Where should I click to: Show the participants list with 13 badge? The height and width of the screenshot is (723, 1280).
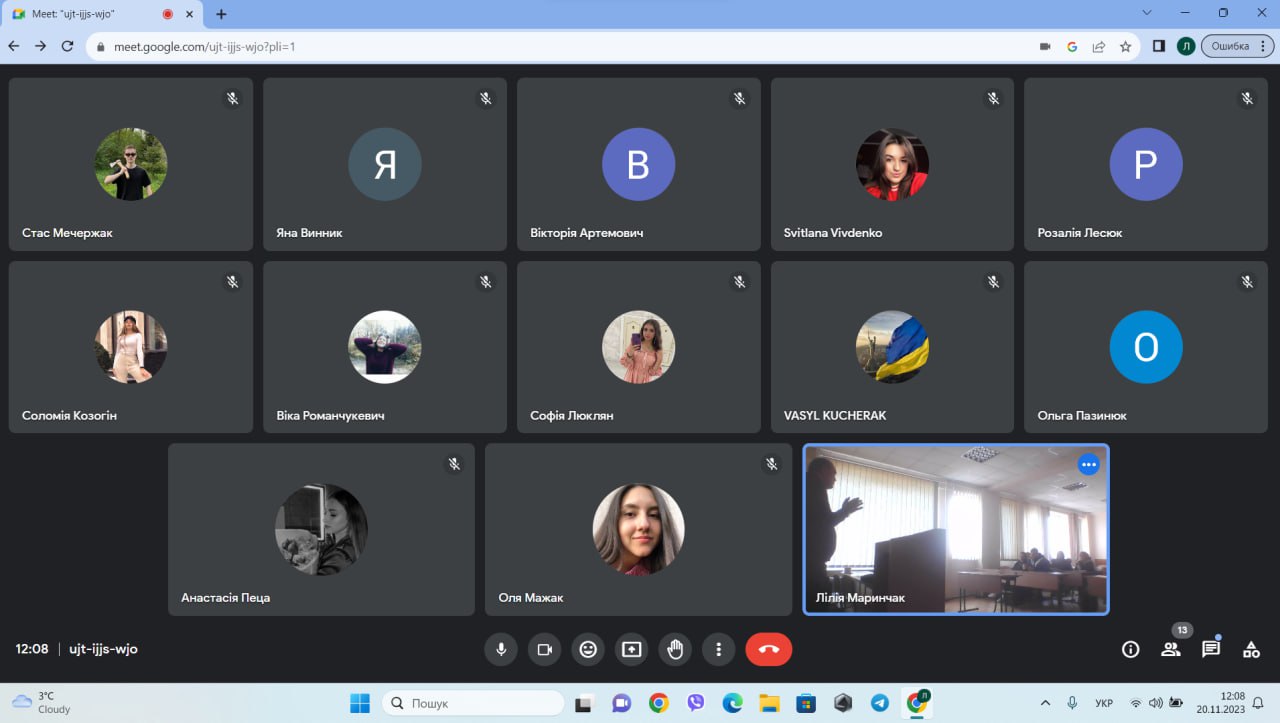(x=1170, y=649)
